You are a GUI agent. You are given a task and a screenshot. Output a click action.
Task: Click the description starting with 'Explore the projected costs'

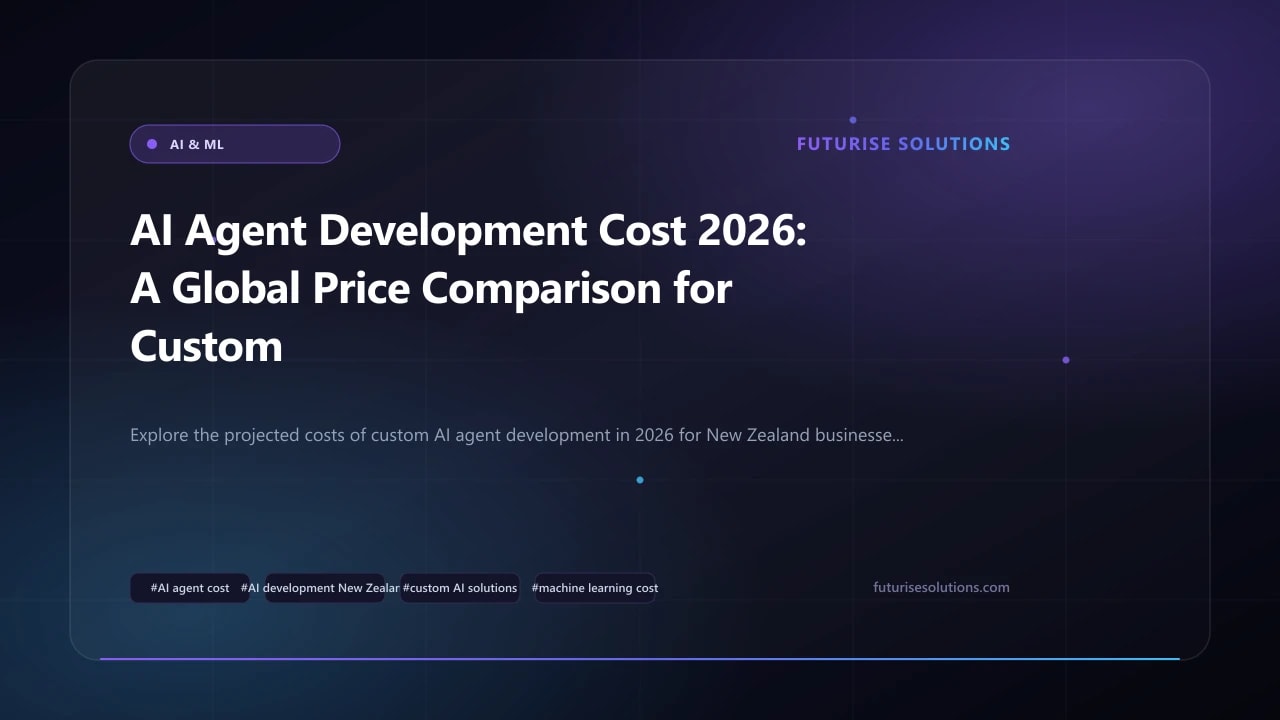[517, 436]
